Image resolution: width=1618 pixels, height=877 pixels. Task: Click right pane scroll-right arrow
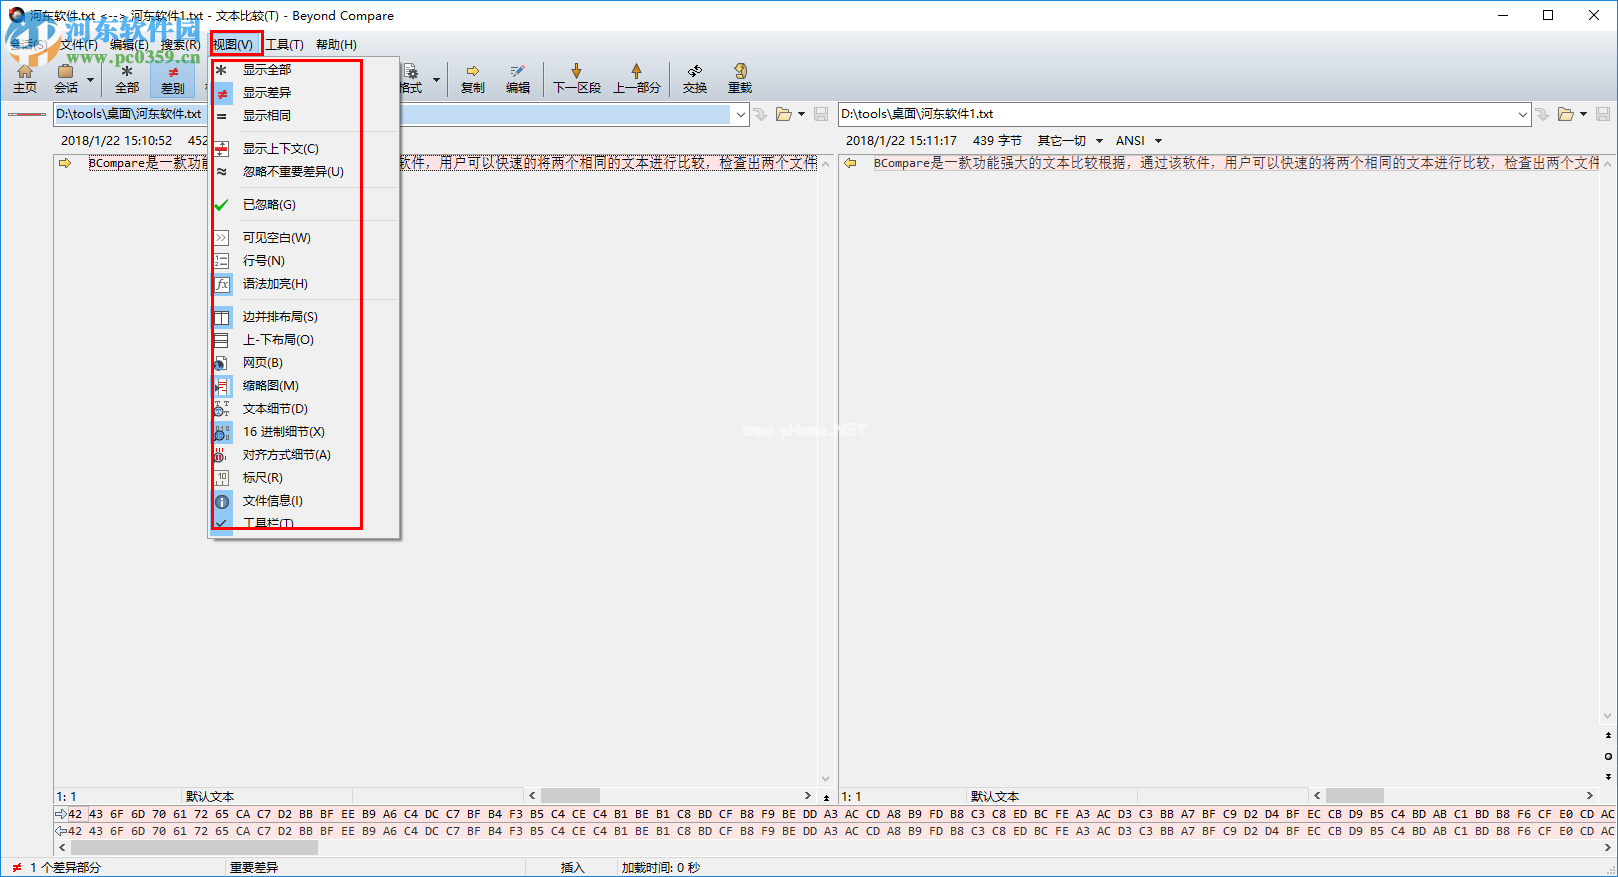click(x=1589, y=796)
